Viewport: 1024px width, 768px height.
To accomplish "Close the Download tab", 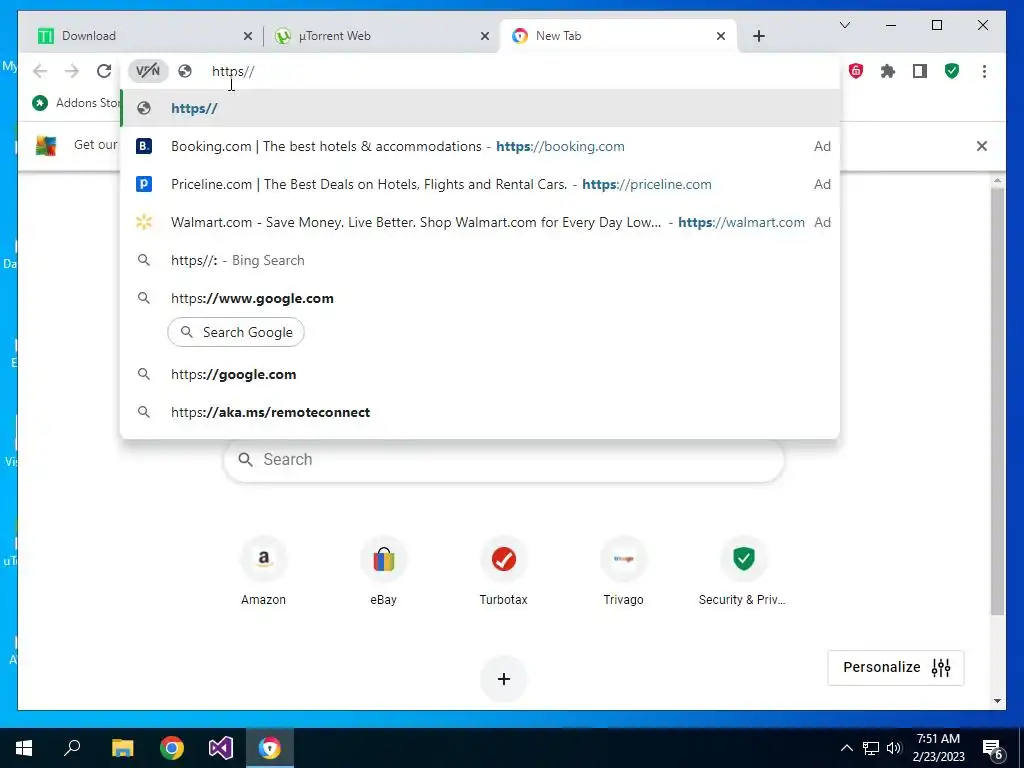I will (248, 37).
